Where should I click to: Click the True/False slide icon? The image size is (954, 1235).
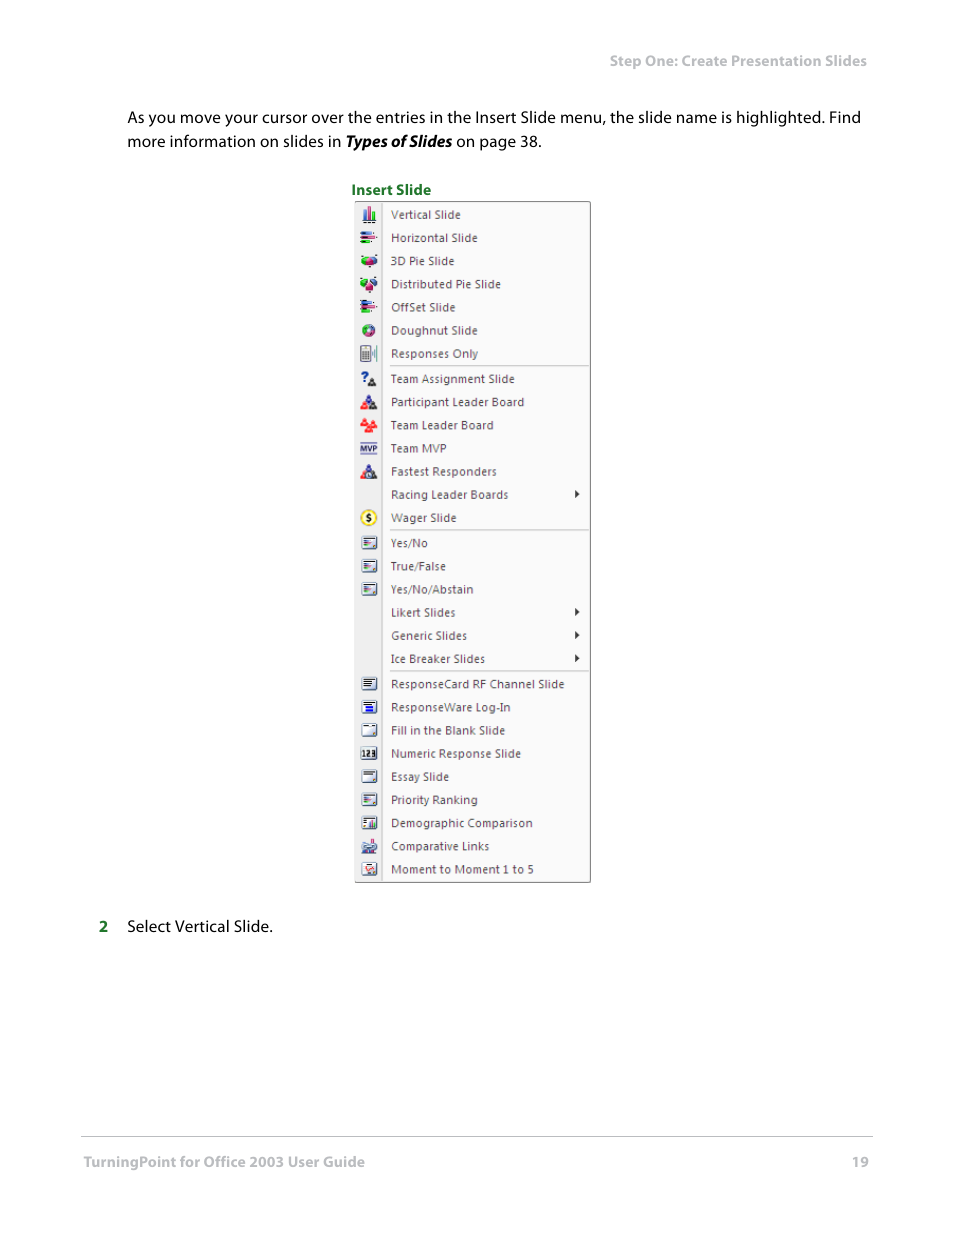pyautogui.click(x=369, y=566)
